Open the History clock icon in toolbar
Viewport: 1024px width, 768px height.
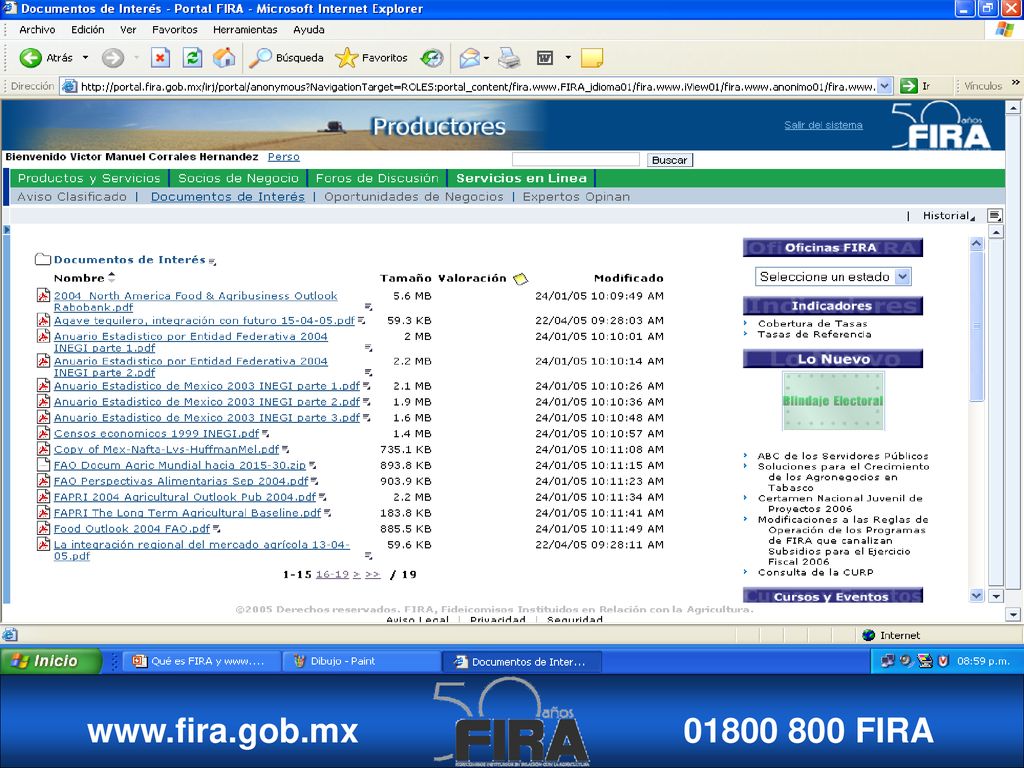tap(432, 58)
